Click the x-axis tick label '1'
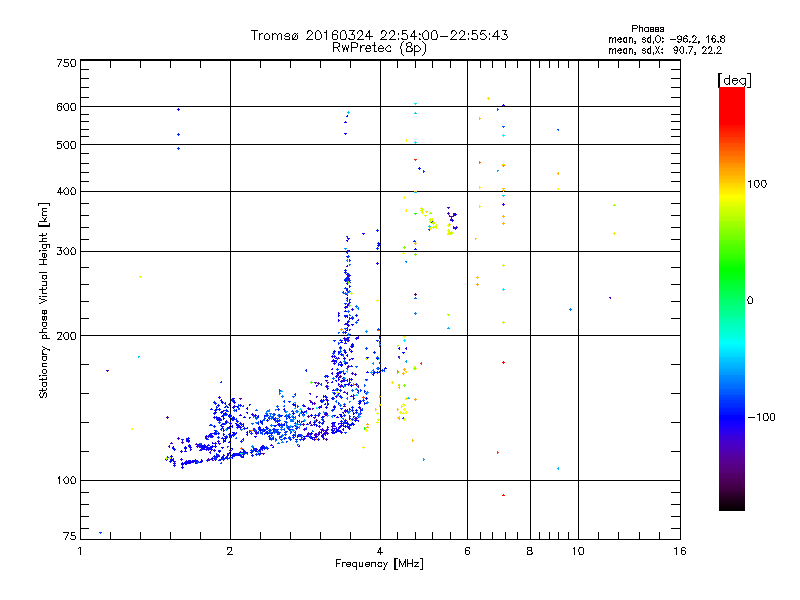This screenshot has width=800, height=600. point(80,551)
